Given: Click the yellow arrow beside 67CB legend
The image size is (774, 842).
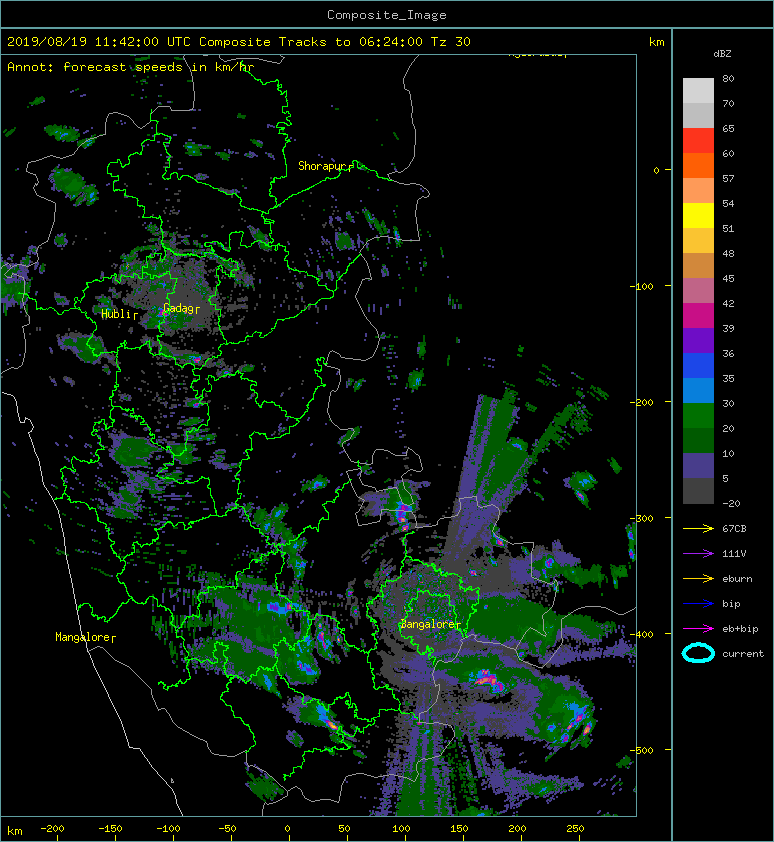Looking at the screenshot, I should (698, 529).
